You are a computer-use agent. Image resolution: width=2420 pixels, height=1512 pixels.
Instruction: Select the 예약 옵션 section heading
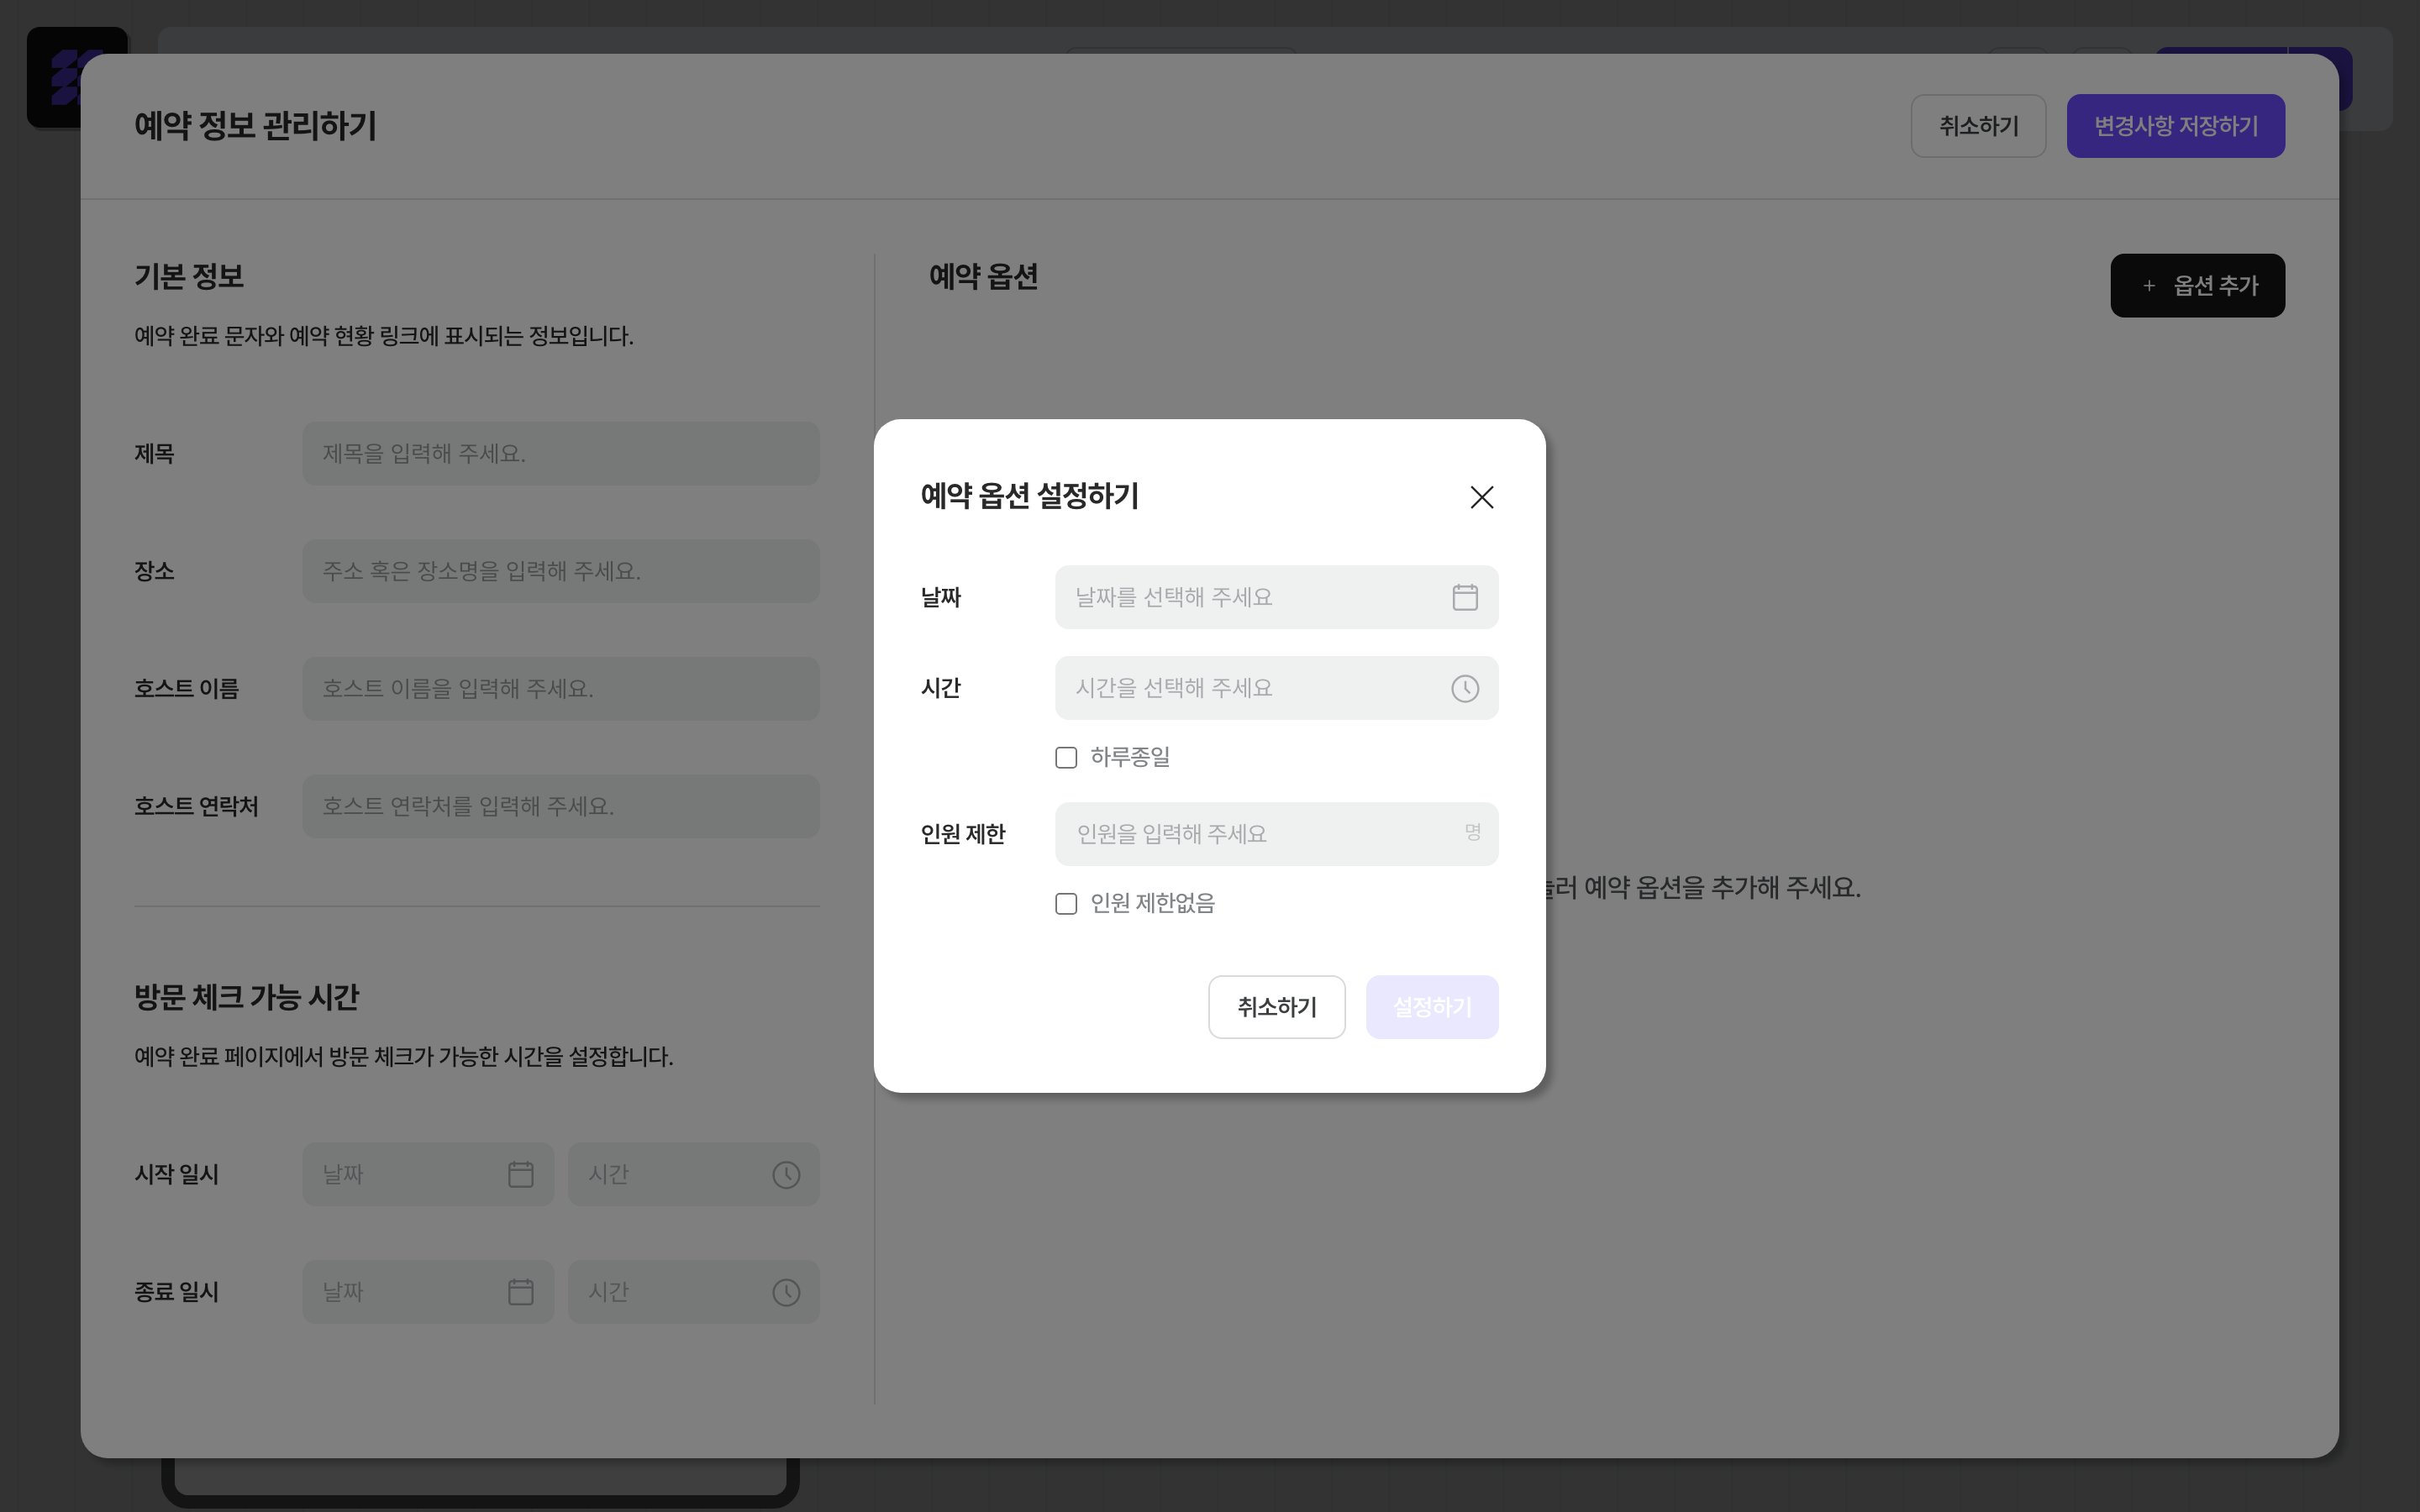tap(983, 276)
